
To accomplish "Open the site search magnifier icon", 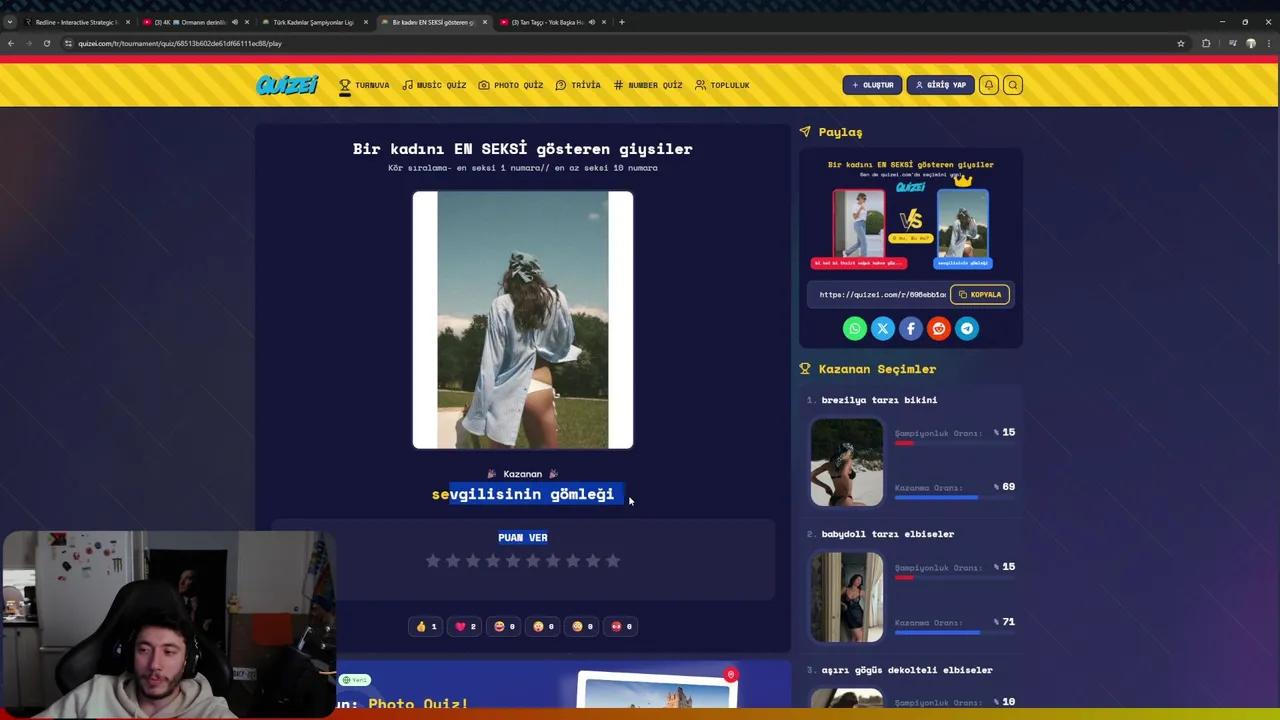I will (x=1013, y=85).
